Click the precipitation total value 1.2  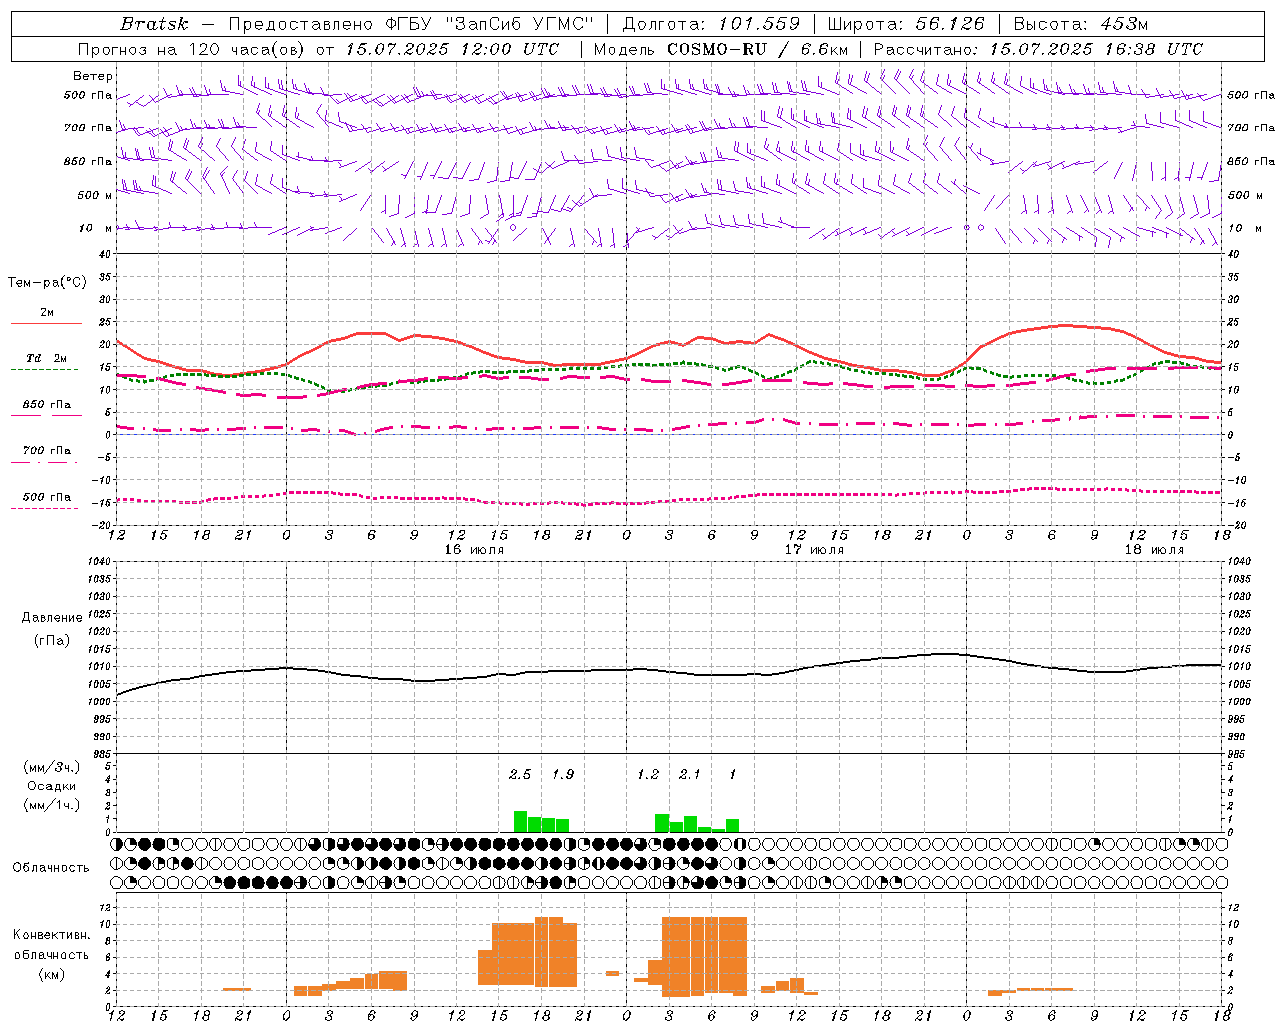(x=648, y=774)
